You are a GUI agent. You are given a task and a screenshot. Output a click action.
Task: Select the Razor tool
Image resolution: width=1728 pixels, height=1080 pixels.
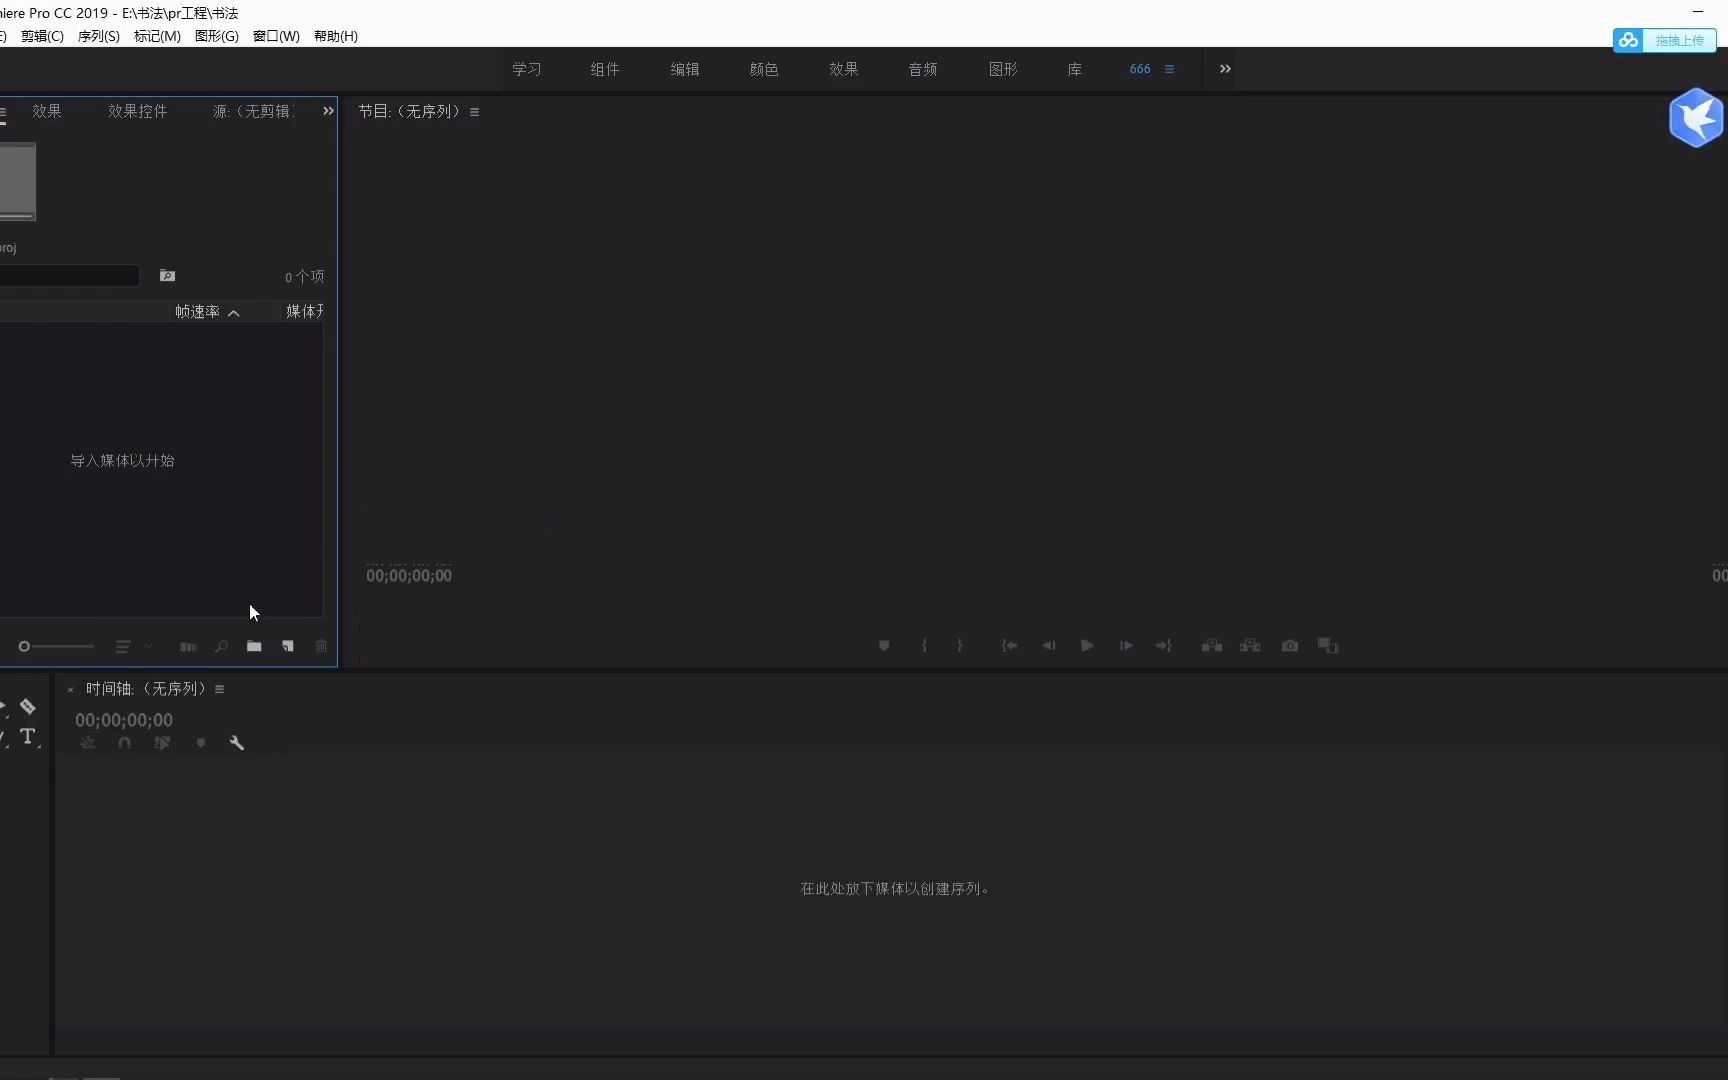(28, 707)
